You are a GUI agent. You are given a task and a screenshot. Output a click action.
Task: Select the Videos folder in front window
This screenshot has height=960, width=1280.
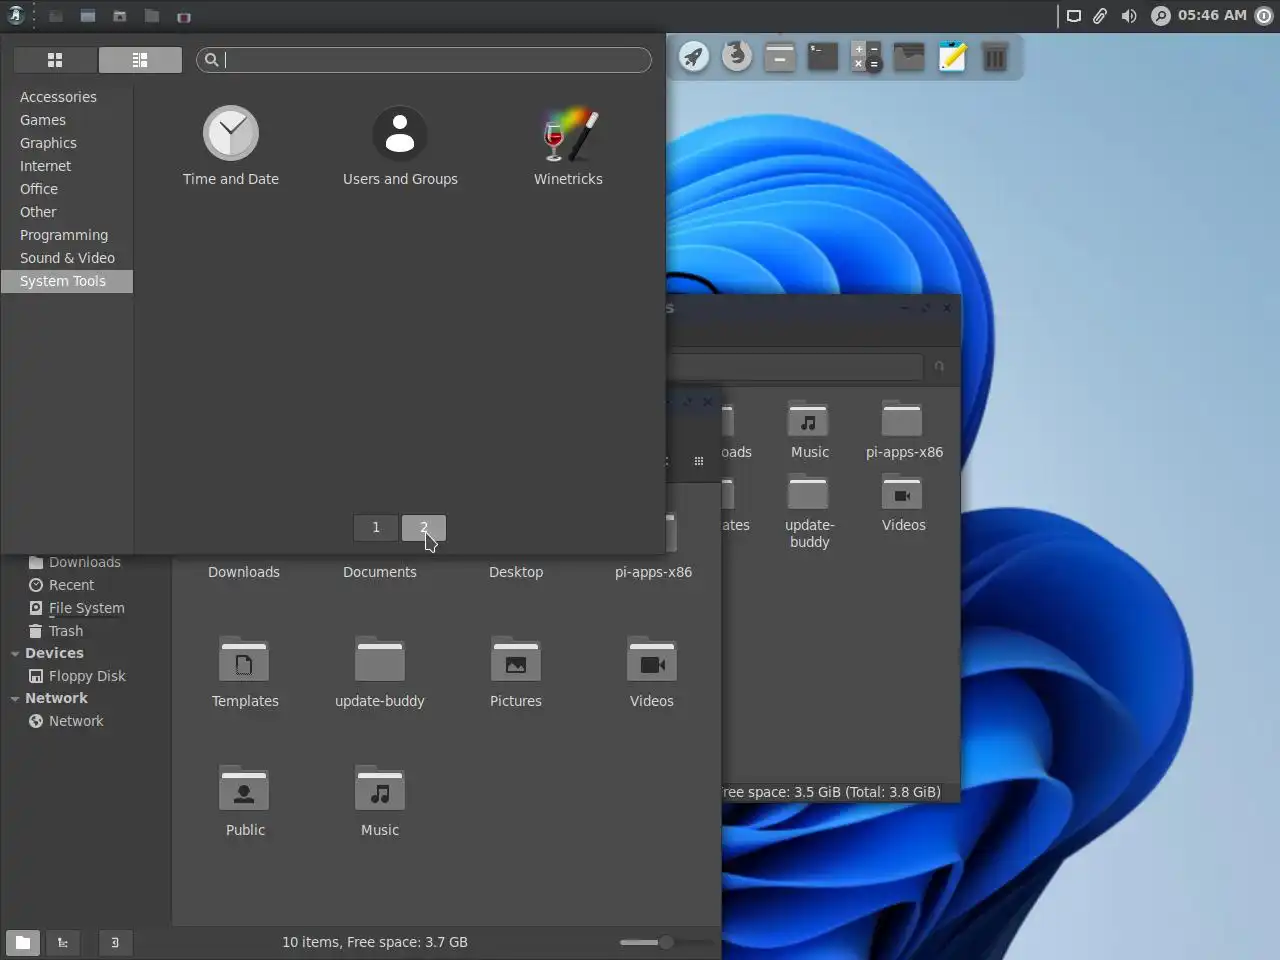point(652,672)
